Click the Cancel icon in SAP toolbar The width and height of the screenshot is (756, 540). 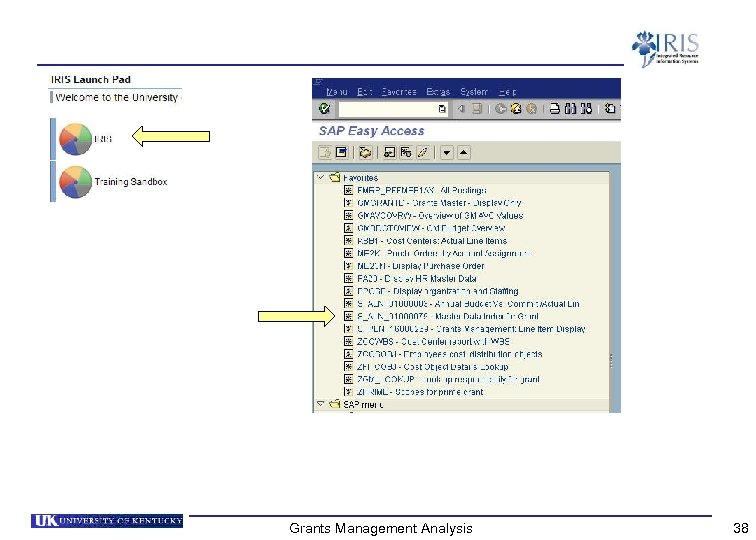coord(531,108)
